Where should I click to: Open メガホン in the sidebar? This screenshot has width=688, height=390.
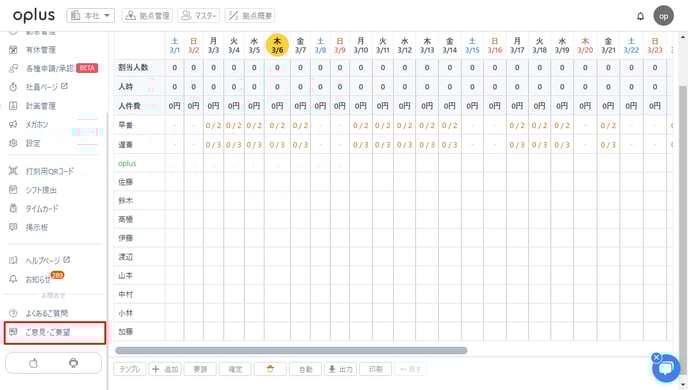click(37, 125)
